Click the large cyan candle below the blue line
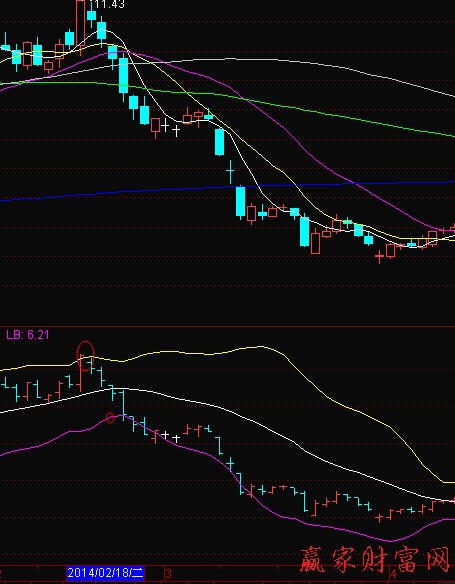 (x=241, y=201)
